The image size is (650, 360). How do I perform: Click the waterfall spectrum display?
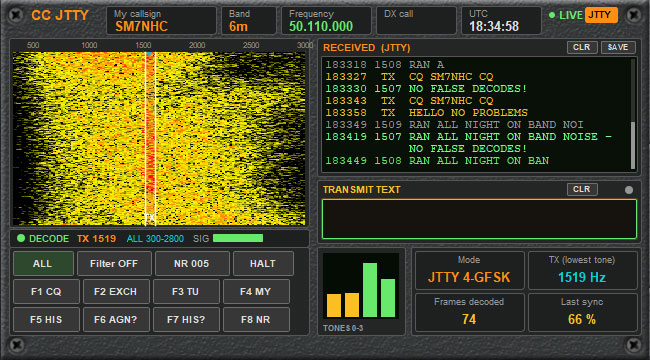click(159, 139)
